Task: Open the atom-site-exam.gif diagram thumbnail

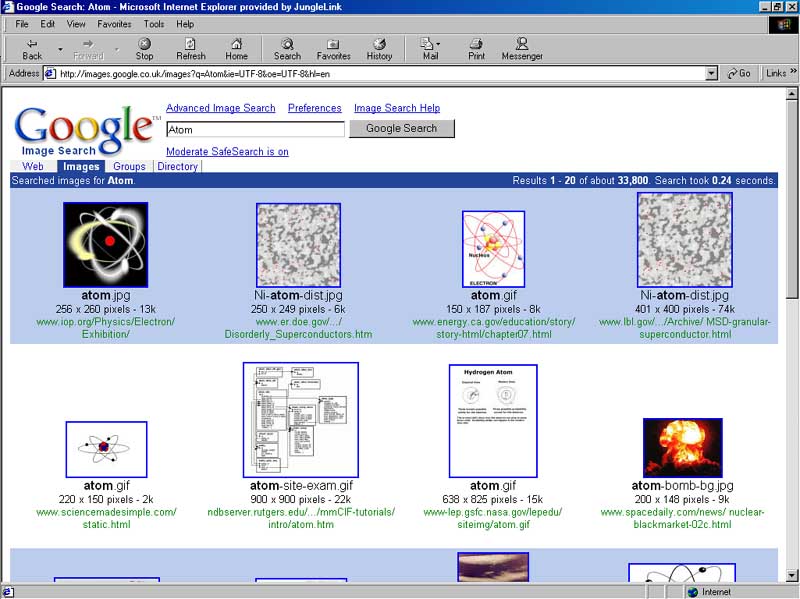Action: 301,420
